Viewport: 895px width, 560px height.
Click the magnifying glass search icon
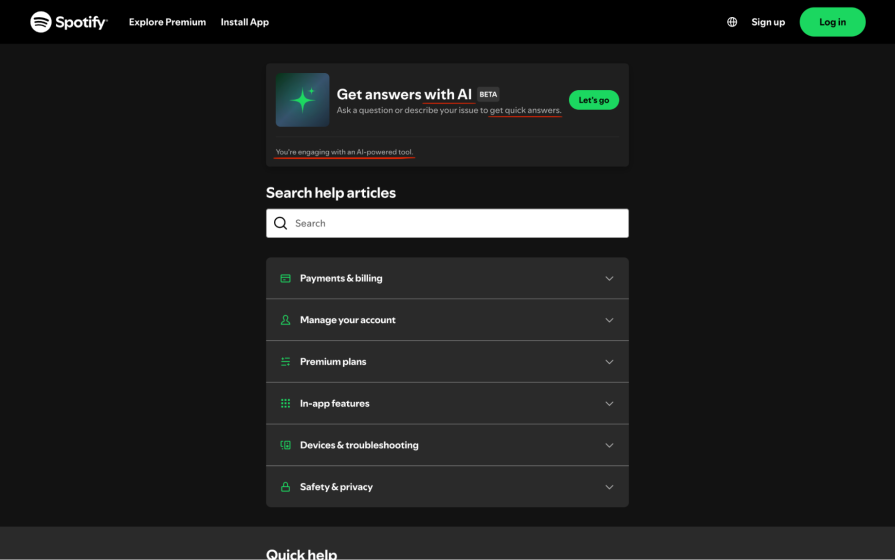click(x=281, y=223)
